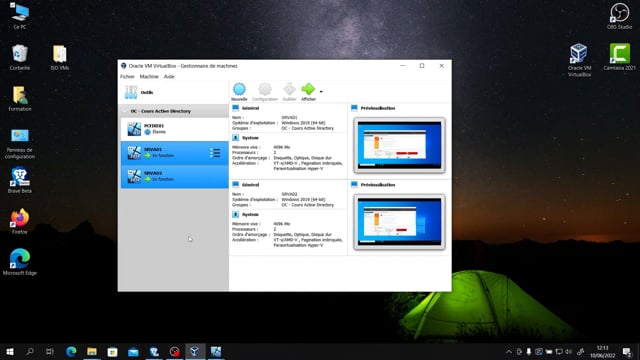The height and width of the screenshot is (360, 640).
Task: Click the upper Prévisualisation header
Action: [x=378, y=108]
